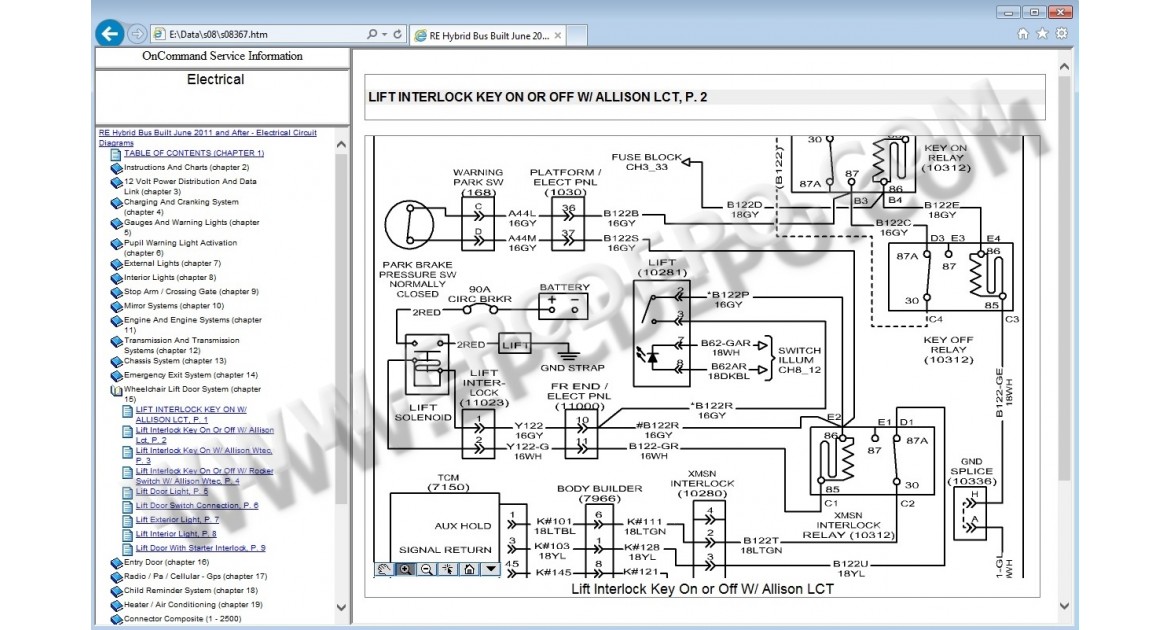
Task: Open TABLE OF CONTENTS (CHAPTER 1) link
Action: point(194,153)
